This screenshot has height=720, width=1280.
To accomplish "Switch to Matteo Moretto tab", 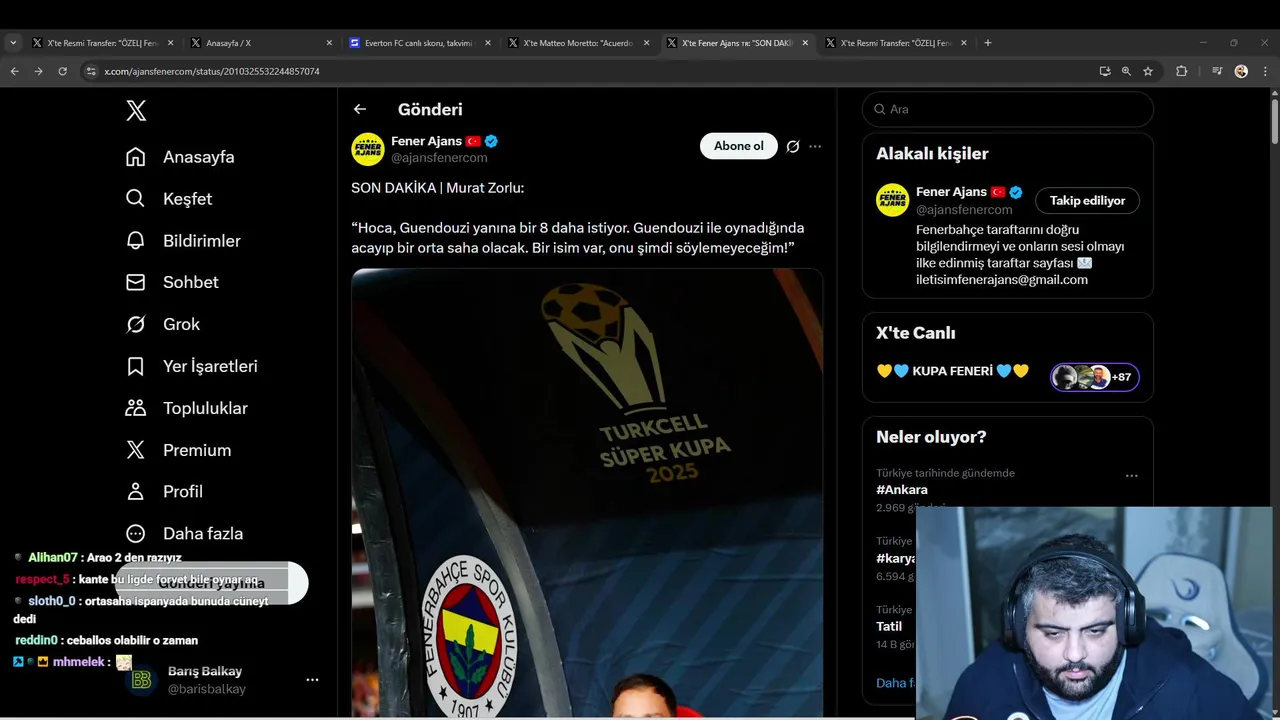I will tap(580, 43).
